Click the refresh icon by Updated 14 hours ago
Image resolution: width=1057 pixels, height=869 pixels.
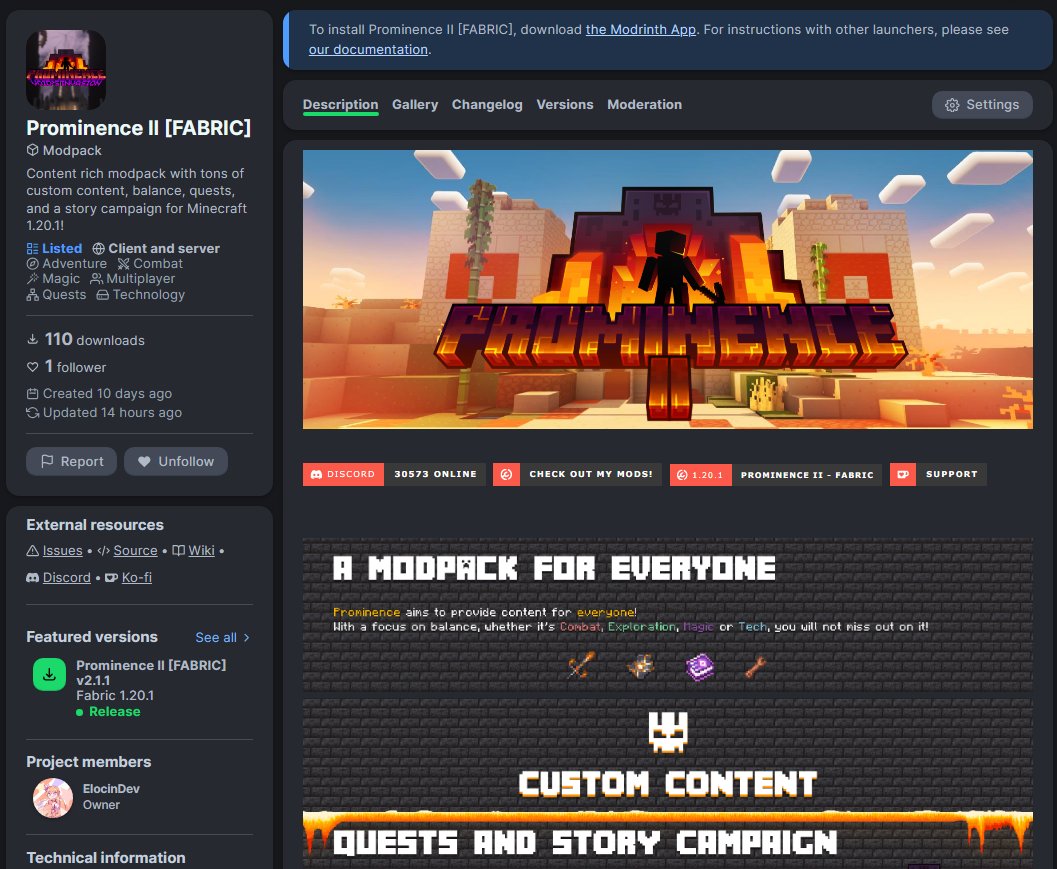pos(32,412)
